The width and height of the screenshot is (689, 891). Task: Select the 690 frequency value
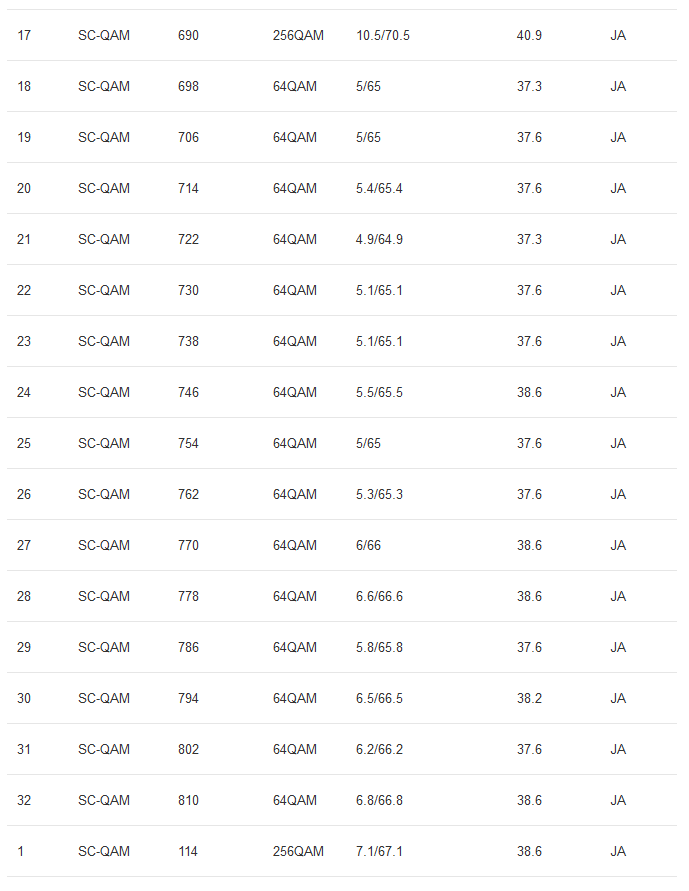[188, 36]
